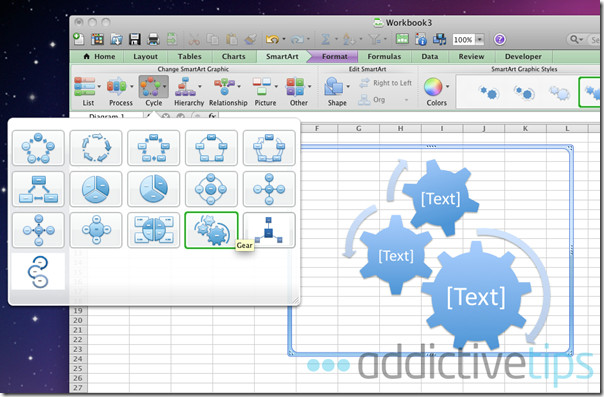
Task: Click the Print icon in toolbar
Action: click(153, 39)
